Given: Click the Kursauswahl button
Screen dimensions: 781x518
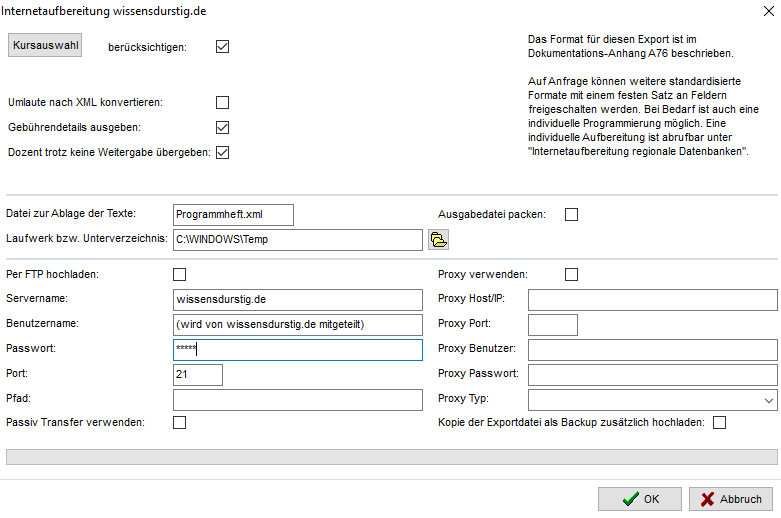Looking at the screenshot, I should [45, 45].
